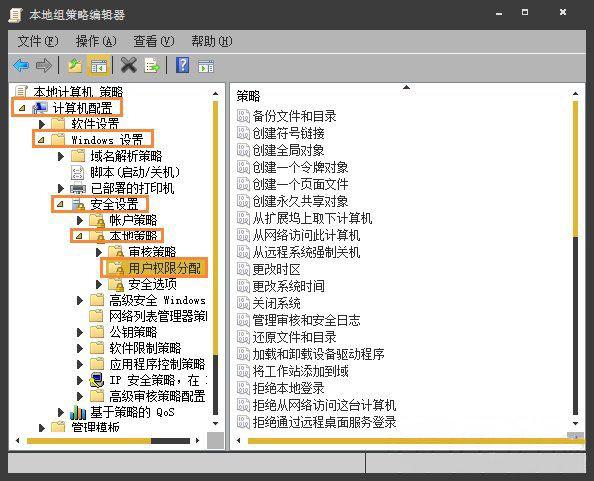
Task: Select the 加载和卸载设备驱动程序 policy
Action: coord(318,354)
